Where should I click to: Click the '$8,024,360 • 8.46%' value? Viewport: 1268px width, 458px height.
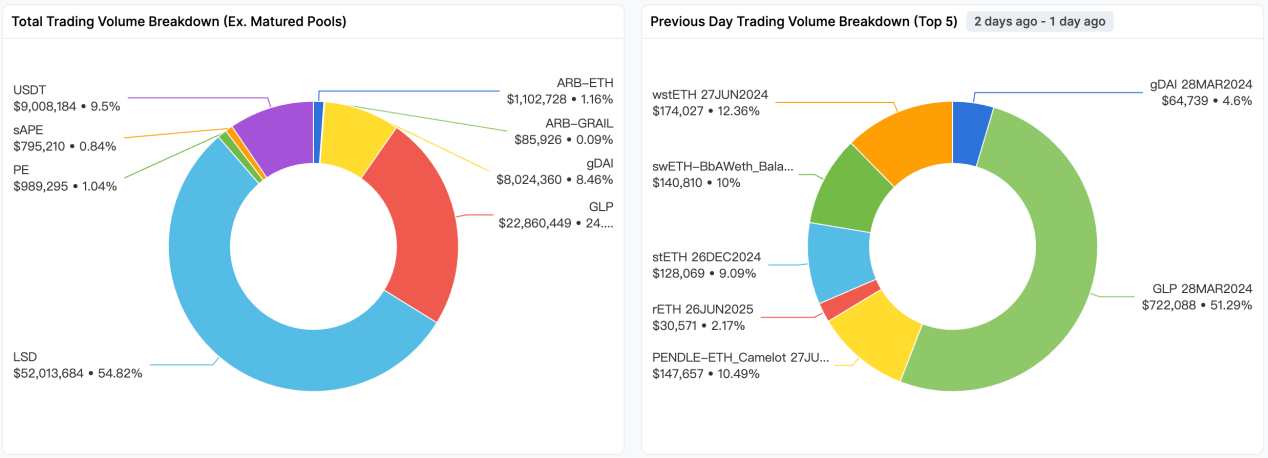tap(555, 180)
